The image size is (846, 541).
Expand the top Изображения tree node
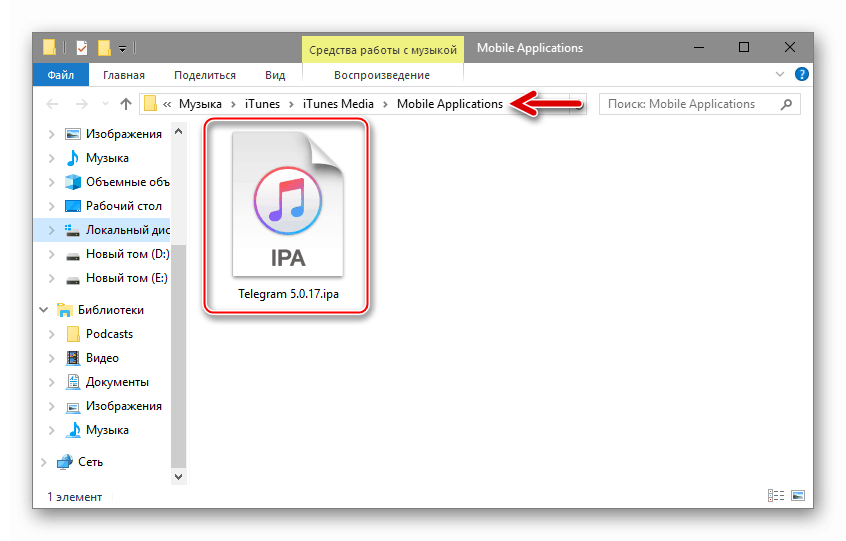51,134
